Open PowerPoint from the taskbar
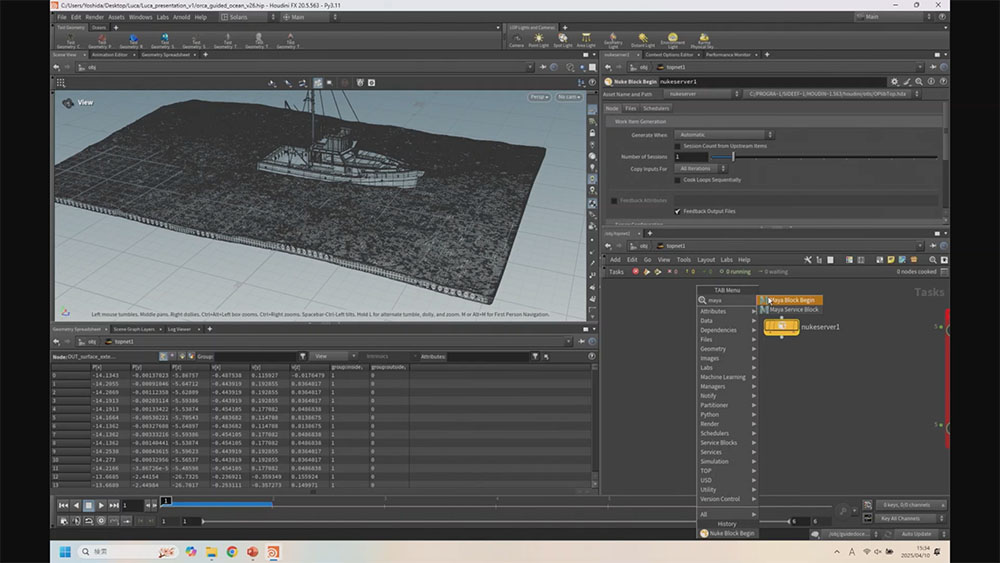 click(253, 552)
